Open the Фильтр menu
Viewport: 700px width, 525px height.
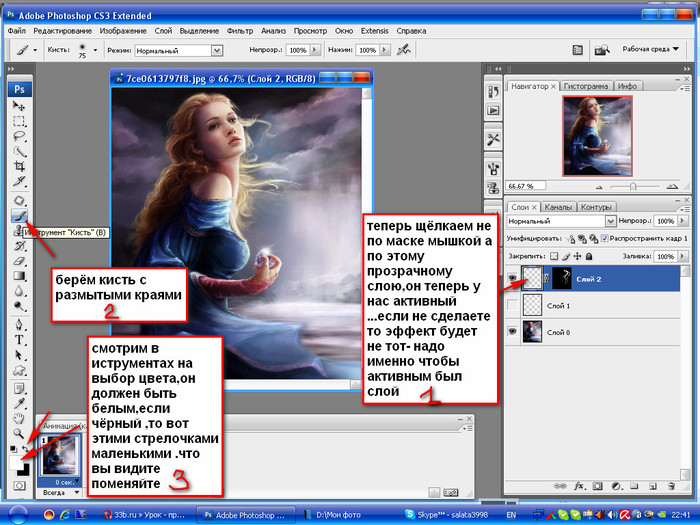[240, 31]
